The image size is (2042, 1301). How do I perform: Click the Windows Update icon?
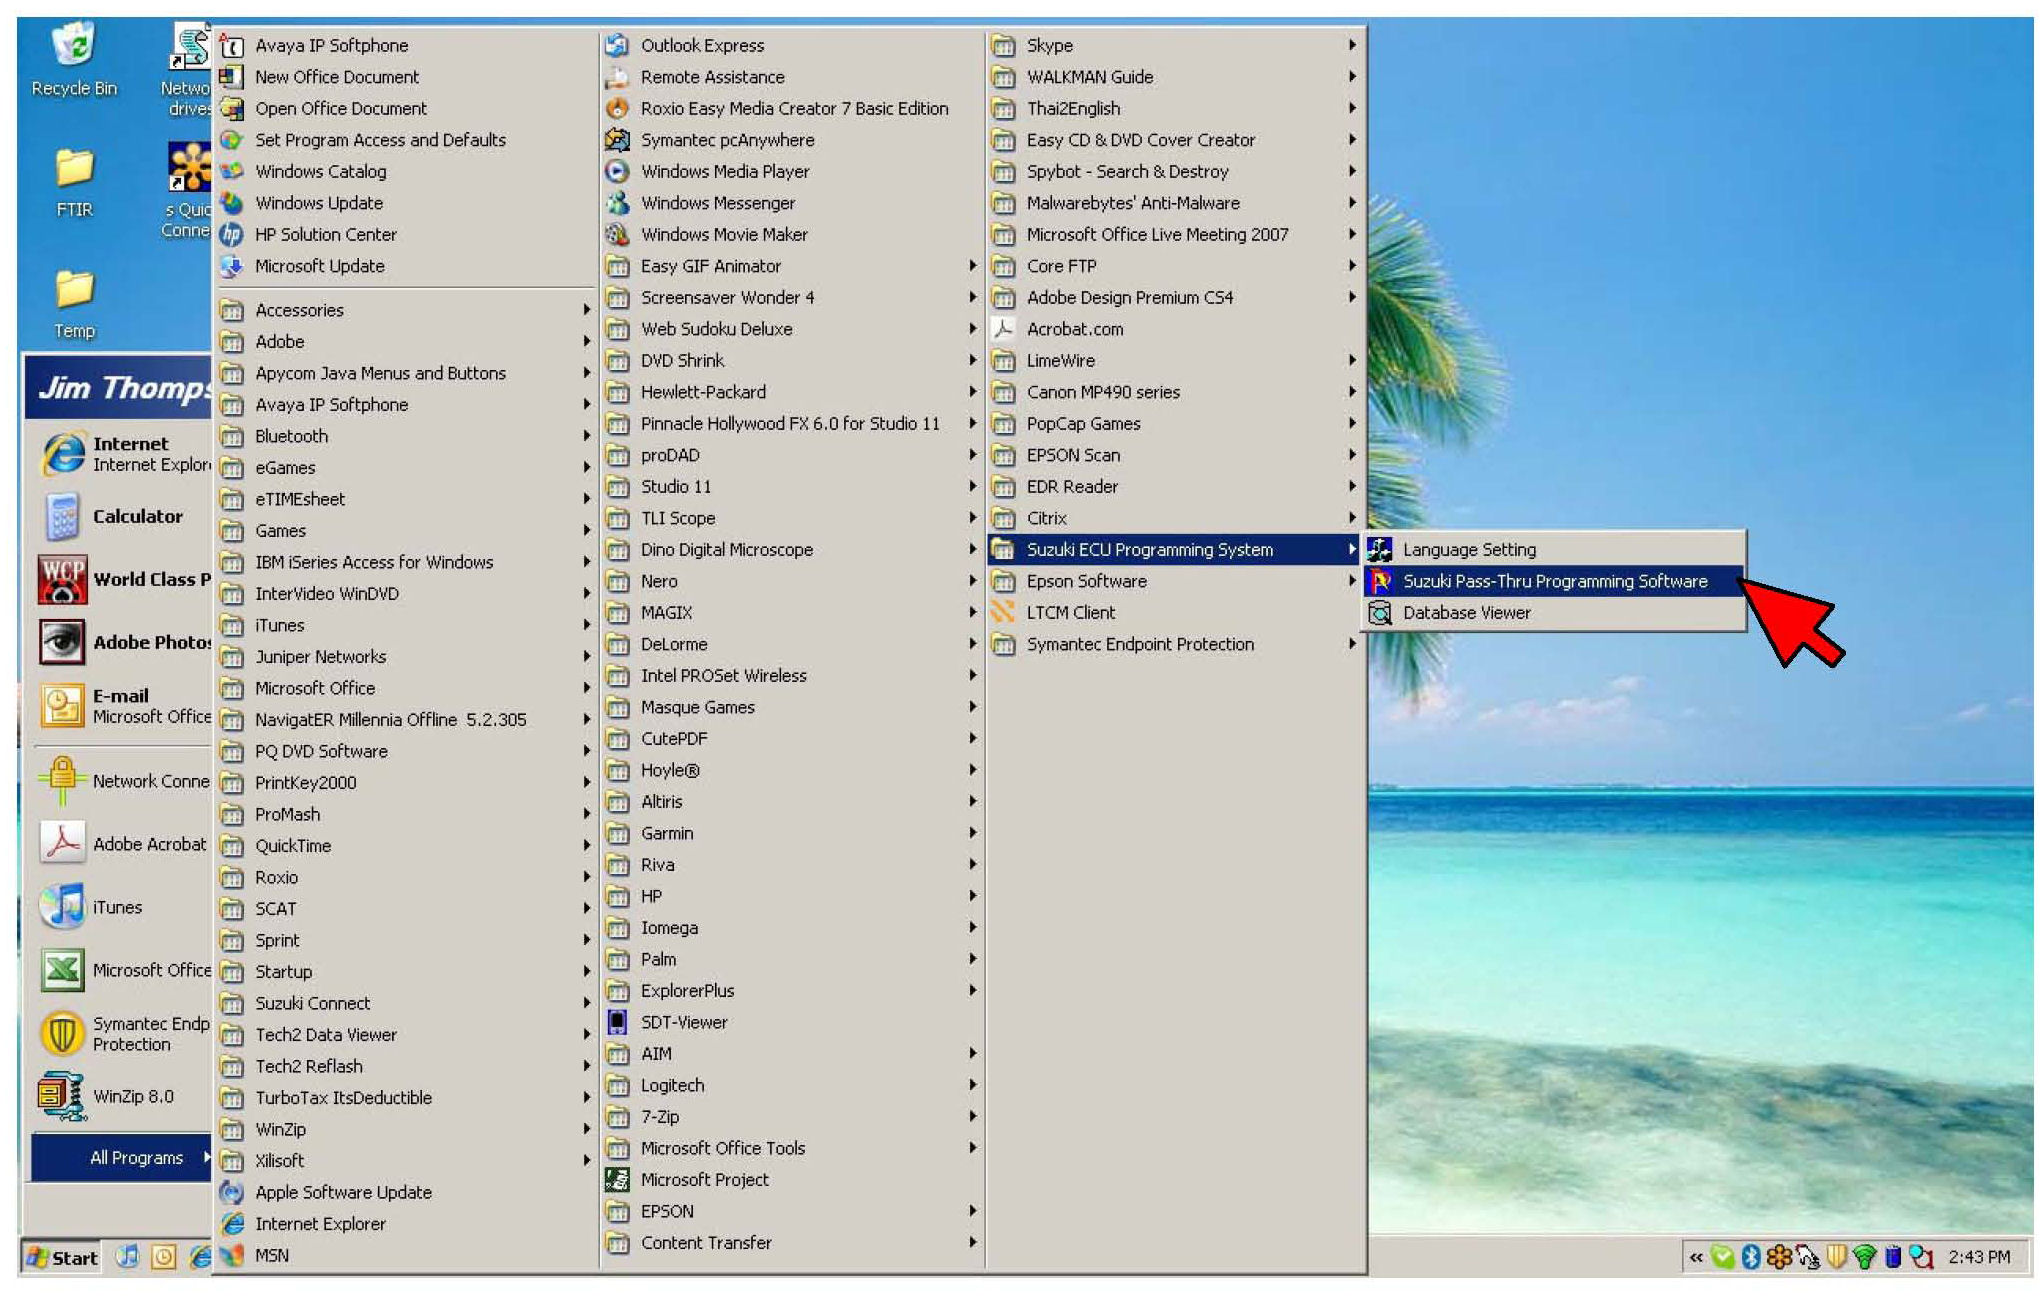click(x=232, y=203)
